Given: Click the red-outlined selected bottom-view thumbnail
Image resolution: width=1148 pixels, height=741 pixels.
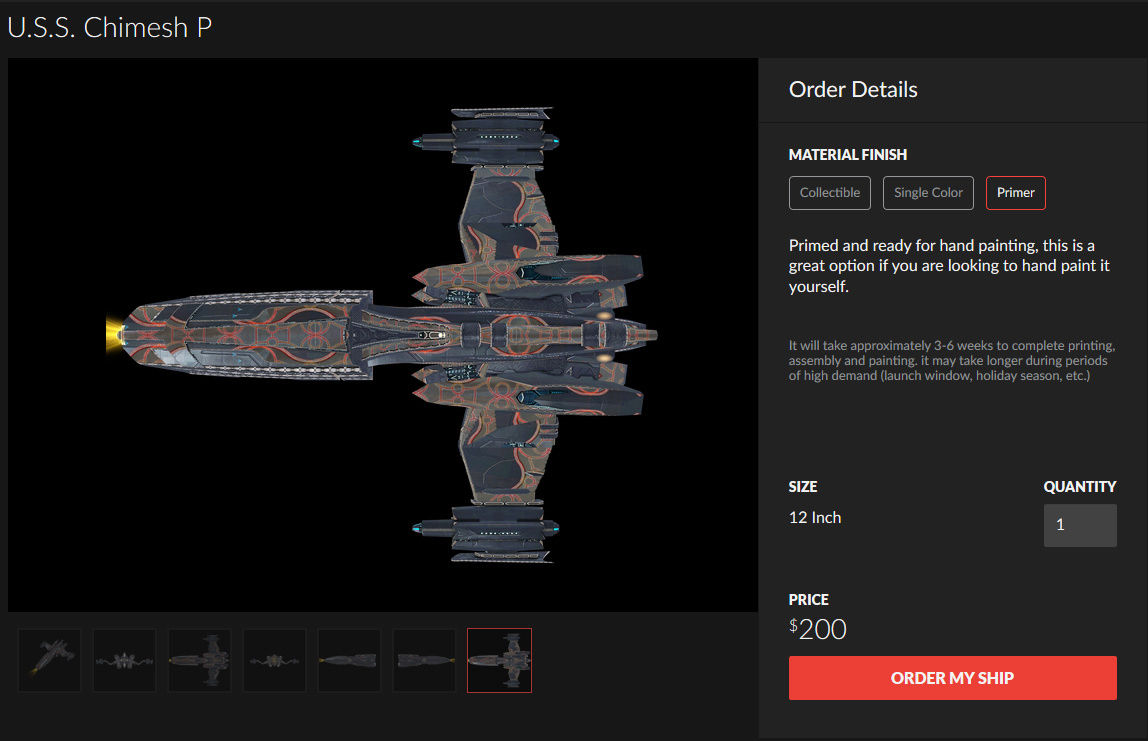Looking at the screenshot, I should tap(499, 660).
